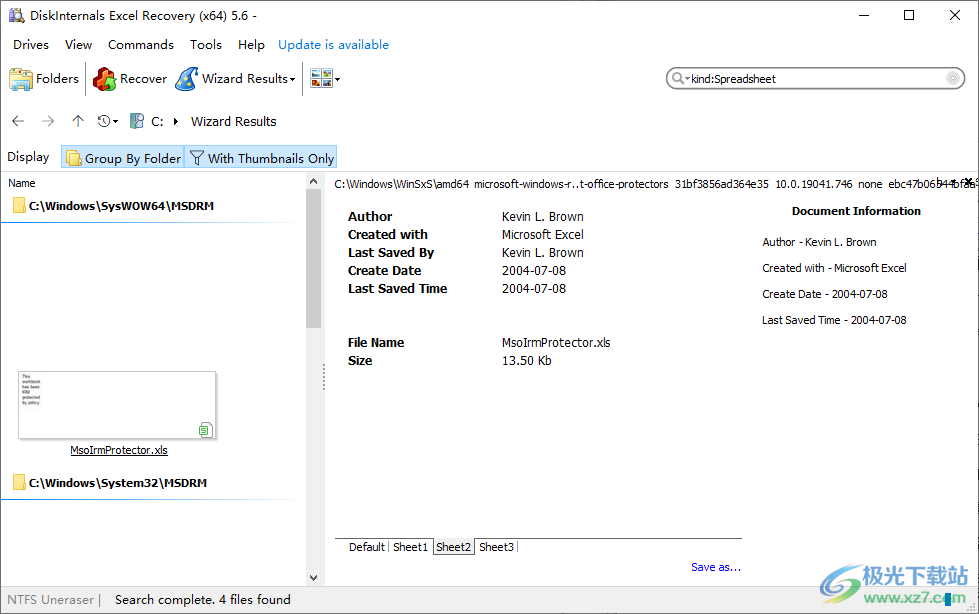Open search magnifier options dropdown
This screenshot has height=614, width=979.
pos(680,79)
